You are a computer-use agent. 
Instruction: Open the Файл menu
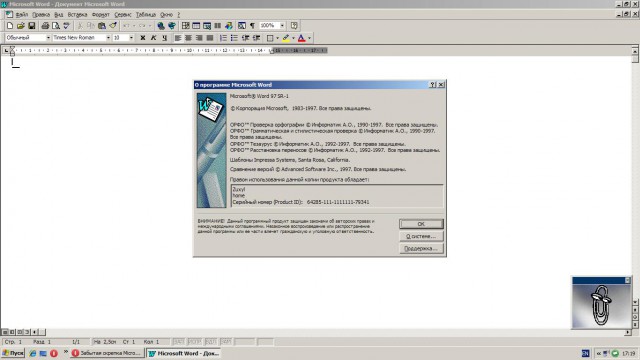22,15
